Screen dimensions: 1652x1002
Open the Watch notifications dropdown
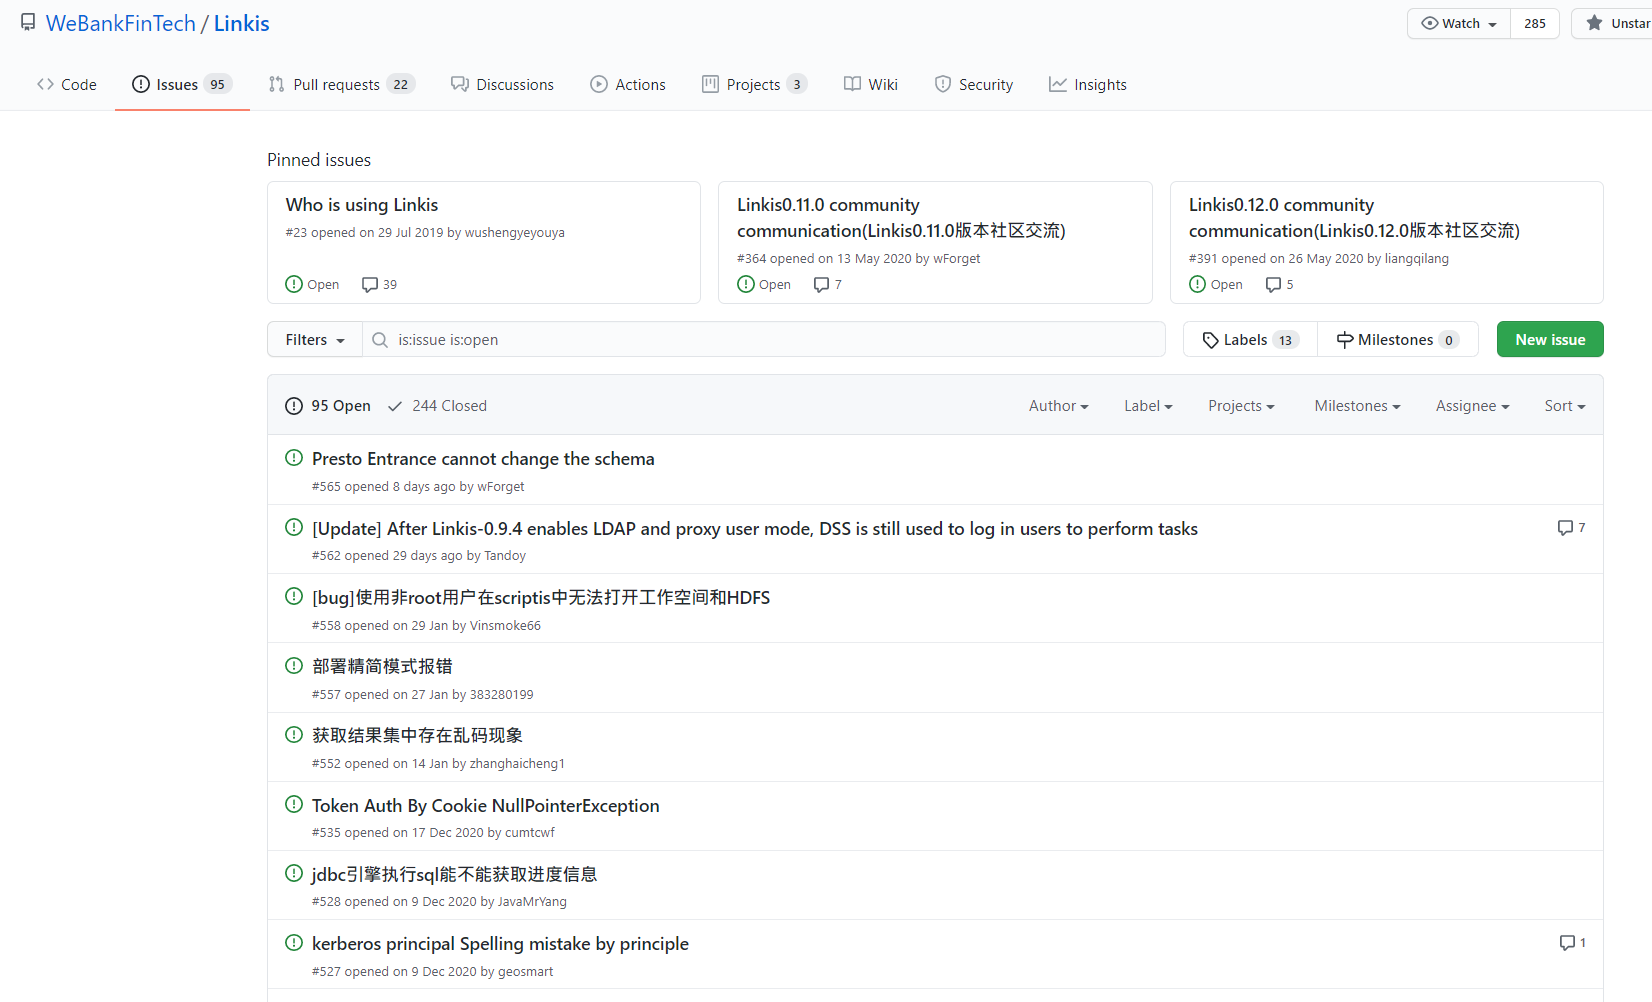pos(1458,23)
